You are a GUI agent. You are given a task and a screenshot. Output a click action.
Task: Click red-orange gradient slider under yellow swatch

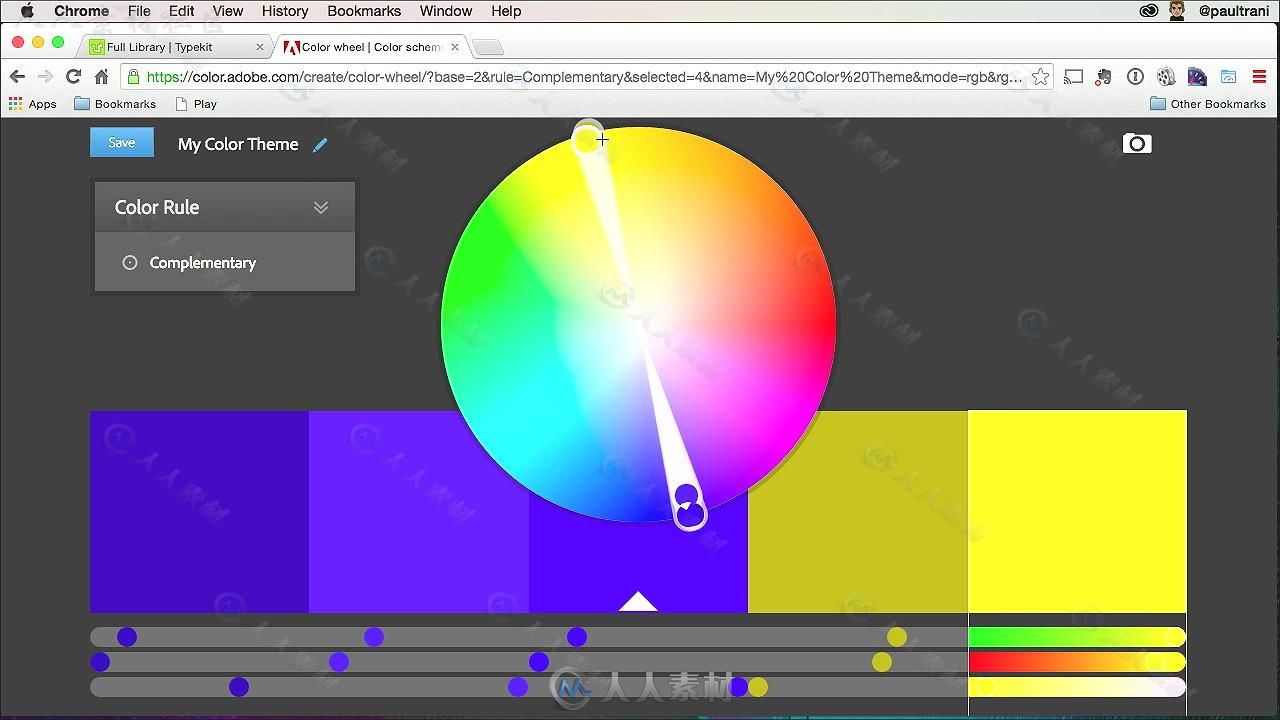[1077, 662]
